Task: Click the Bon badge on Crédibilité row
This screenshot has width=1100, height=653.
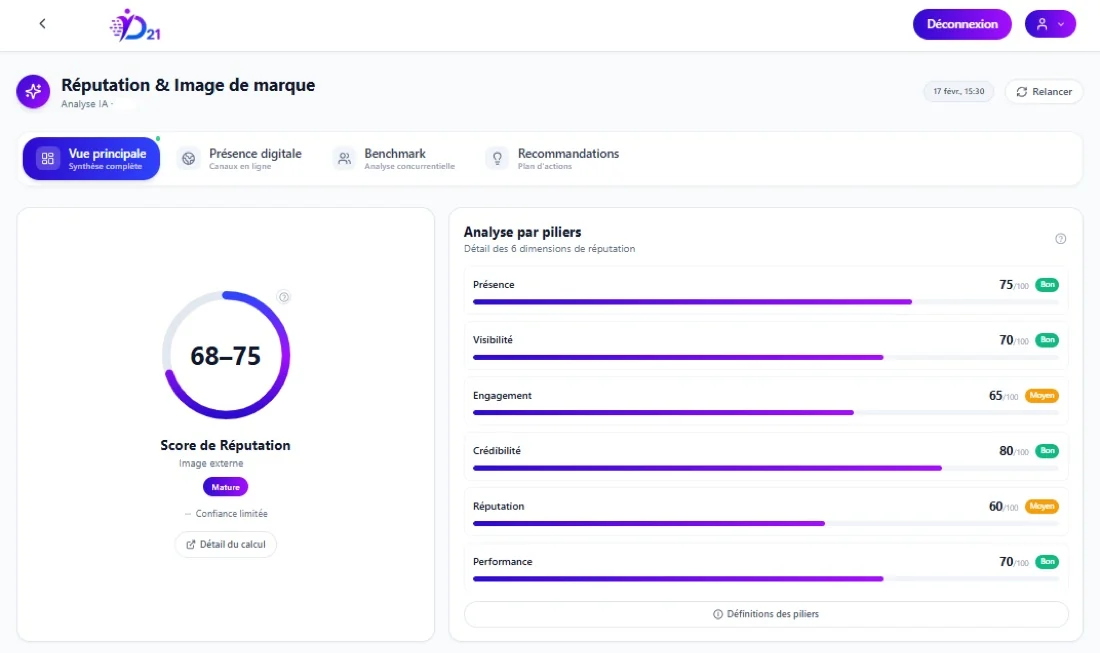Action: click(1047, 451)
